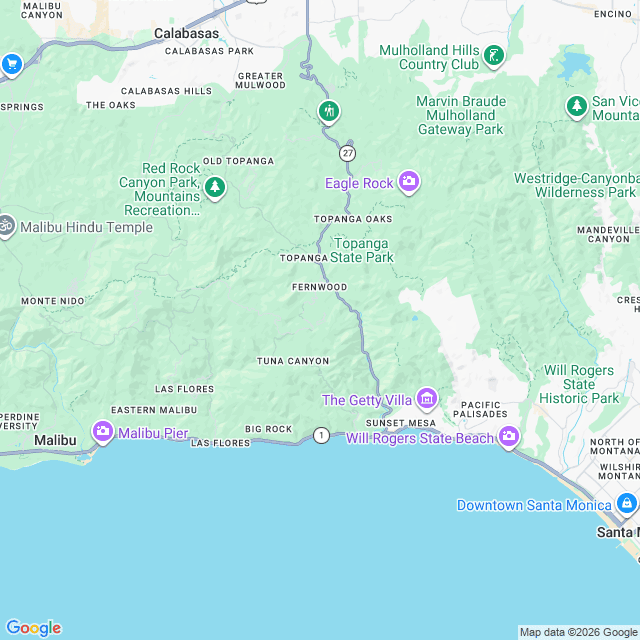This screenshot has height=640, width=640.
Task: Open The Getty Villa label
Action: click(367, 400)
